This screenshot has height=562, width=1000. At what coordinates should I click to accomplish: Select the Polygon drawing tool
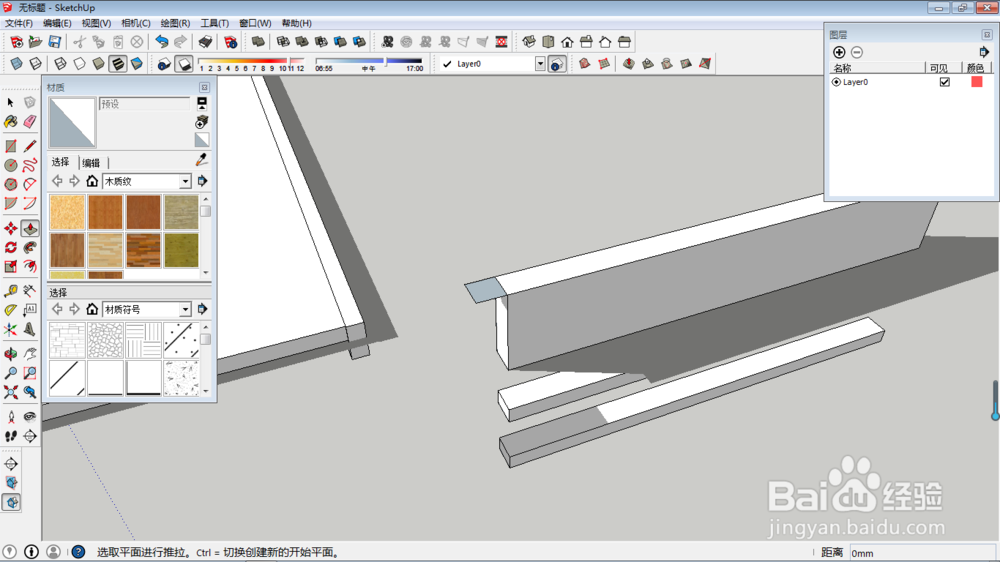click(x=10, y=184)
